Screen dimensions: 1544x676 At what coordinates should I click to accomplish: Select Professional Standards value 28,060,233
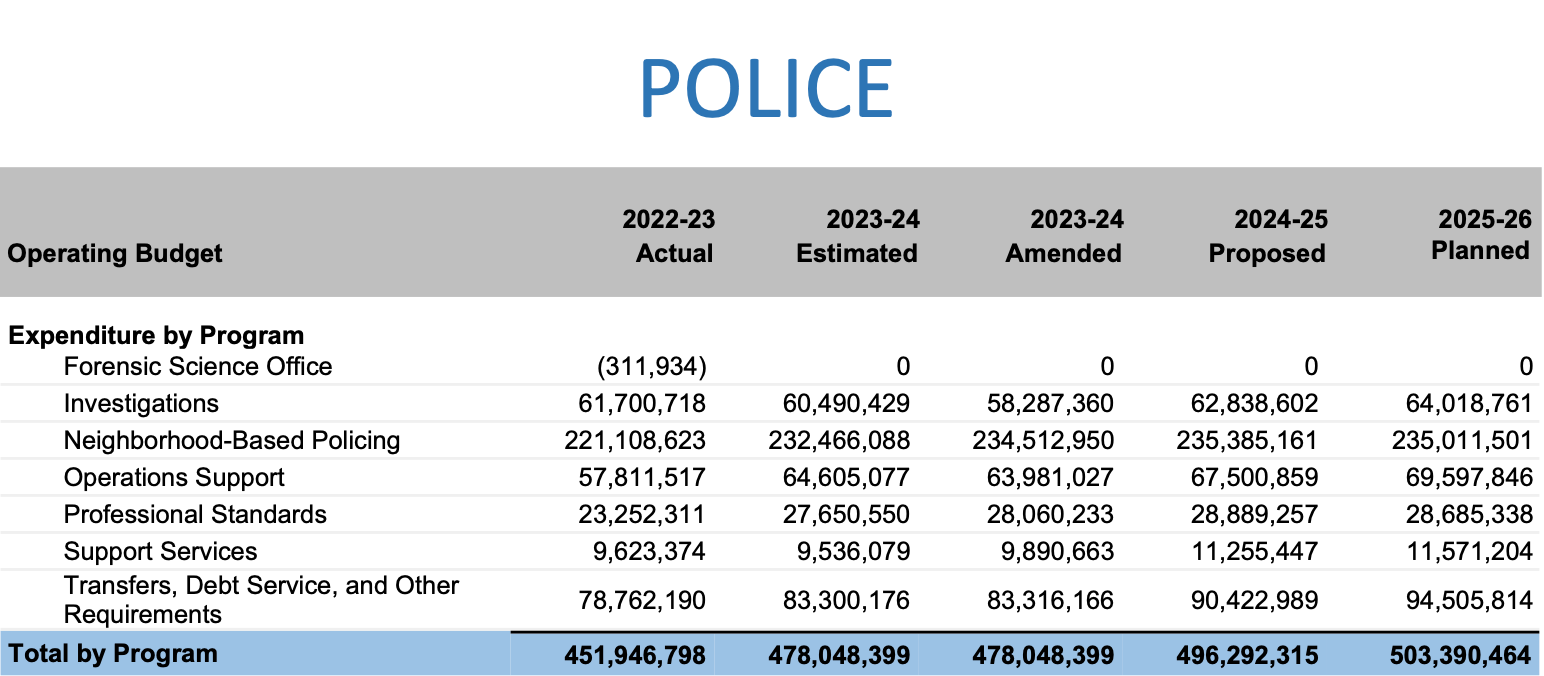pyautogui.click(x=1051, y=515)
